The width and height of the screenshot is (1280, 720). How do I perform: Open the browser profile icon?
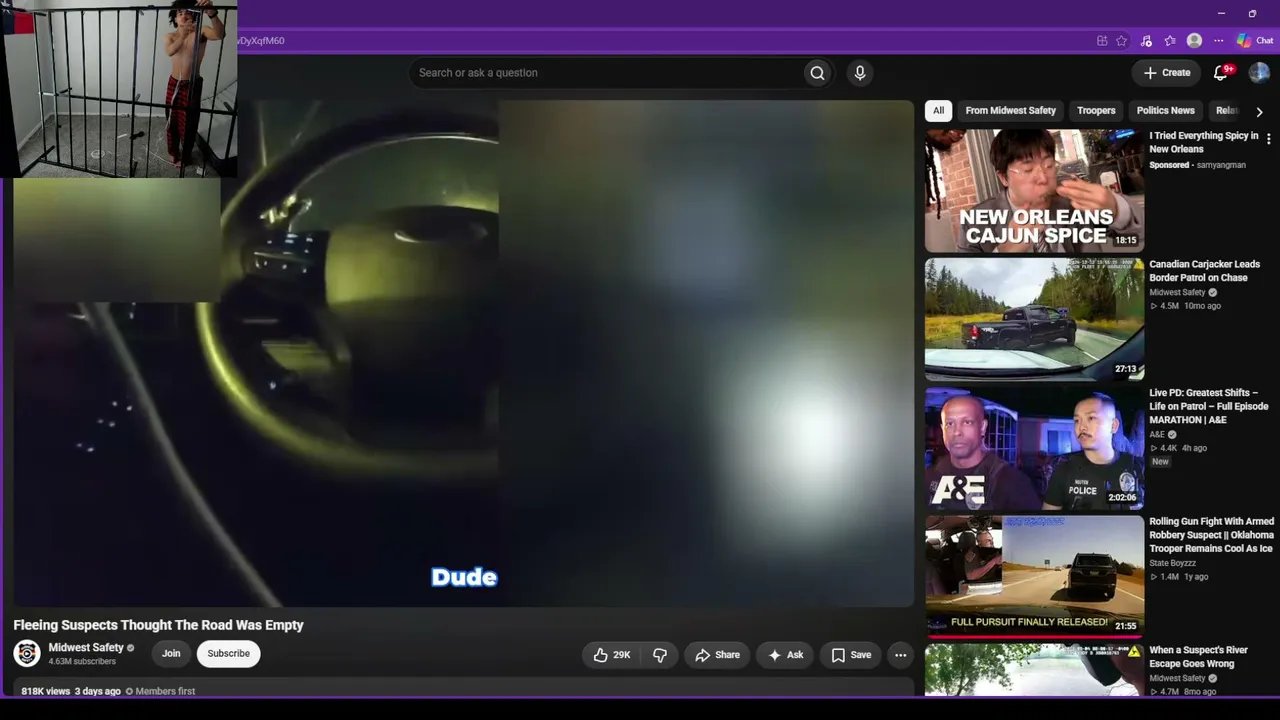(1194, 41)
